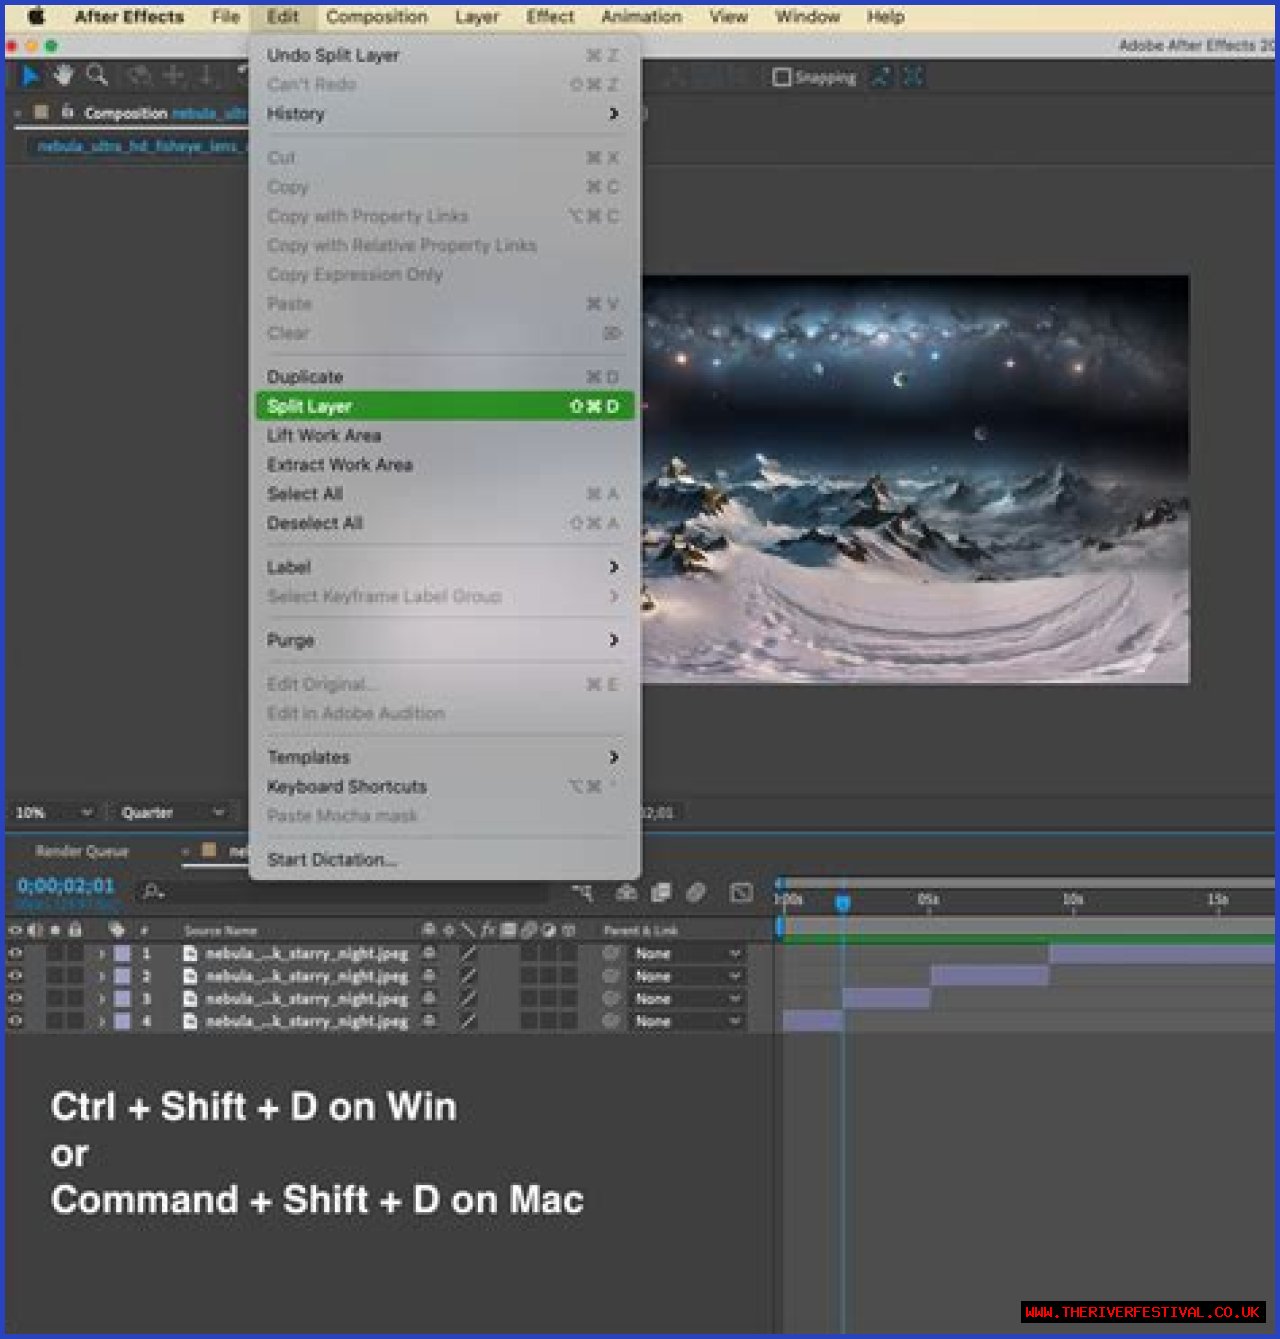Screen dimensions: 1280x1339
Task: Select the Hand tool
Action: tap(64, 76)
